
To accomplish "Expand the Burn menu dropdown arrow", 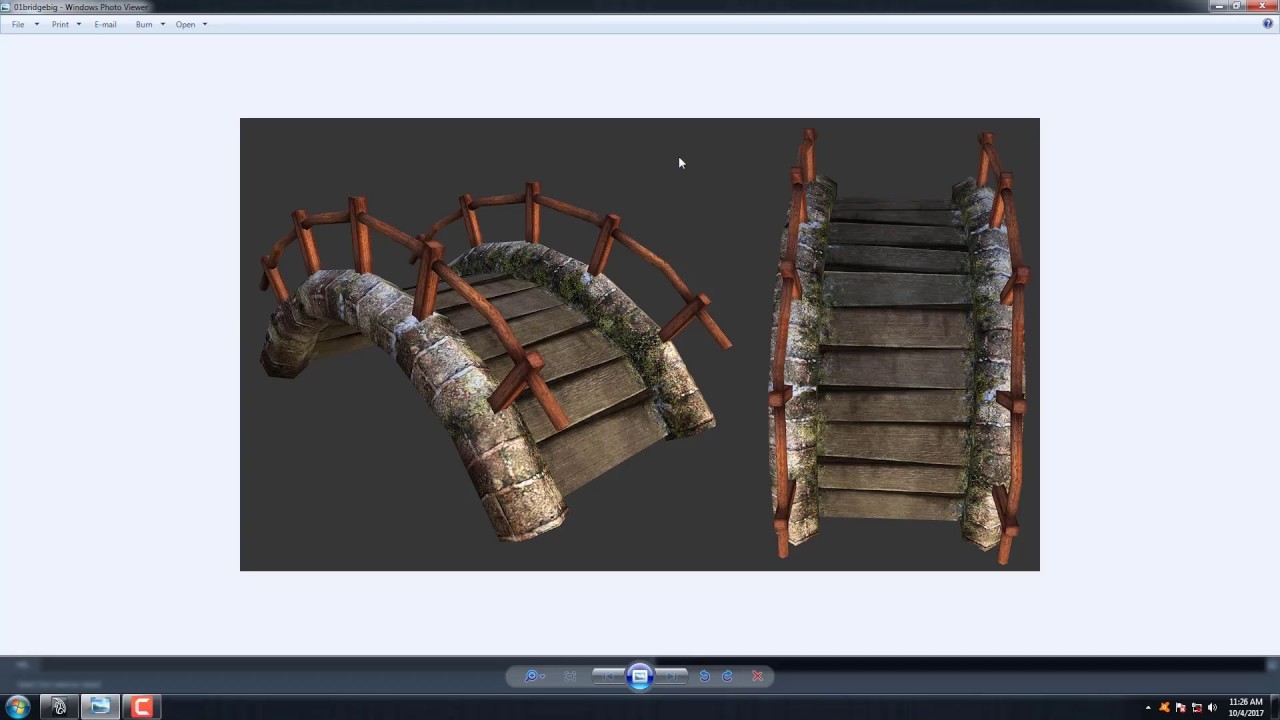I will 161,24.
